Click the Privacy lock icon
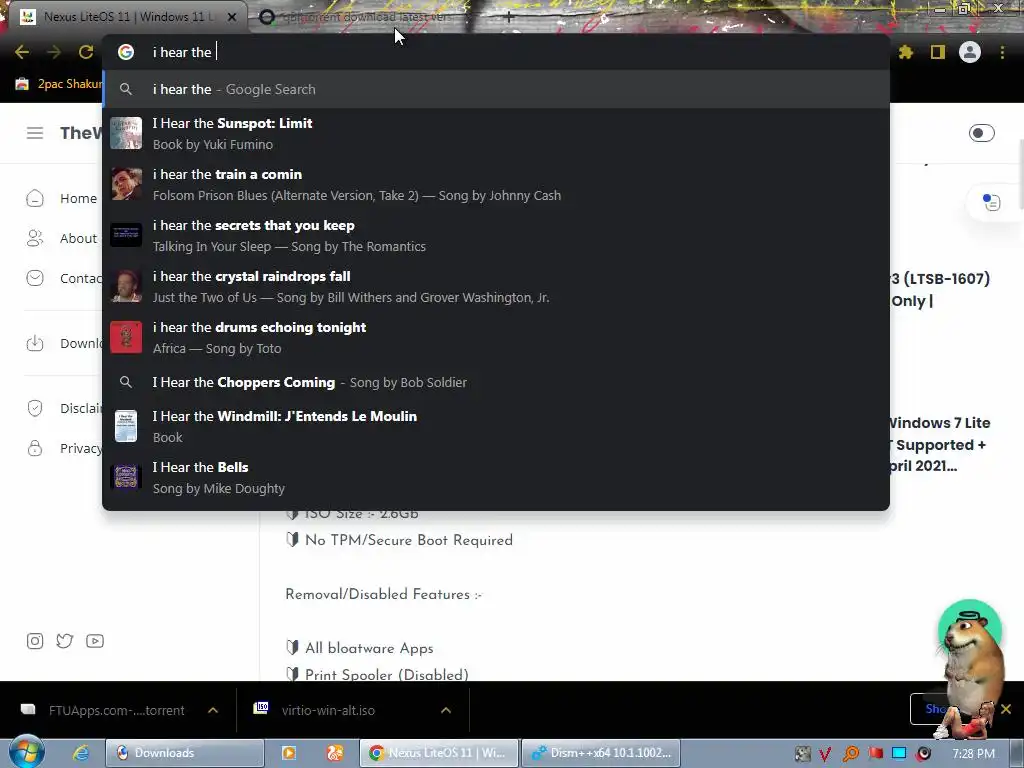This screenshot has height=768, width=1024. 35,448
